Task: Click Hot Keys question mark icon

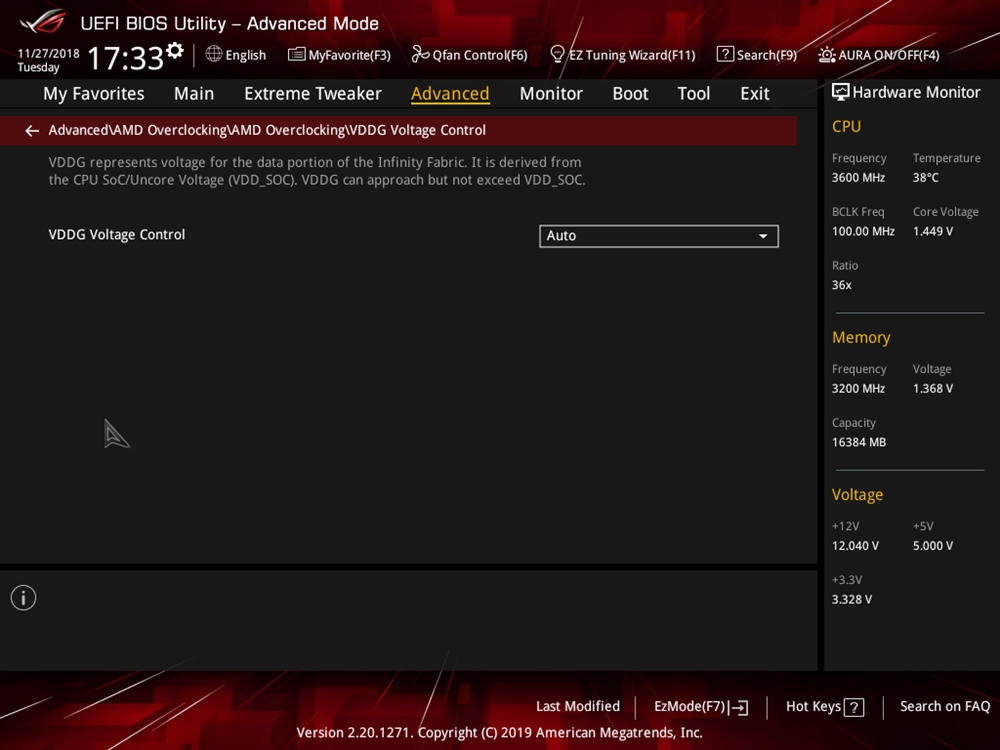Action: (854, 707)
